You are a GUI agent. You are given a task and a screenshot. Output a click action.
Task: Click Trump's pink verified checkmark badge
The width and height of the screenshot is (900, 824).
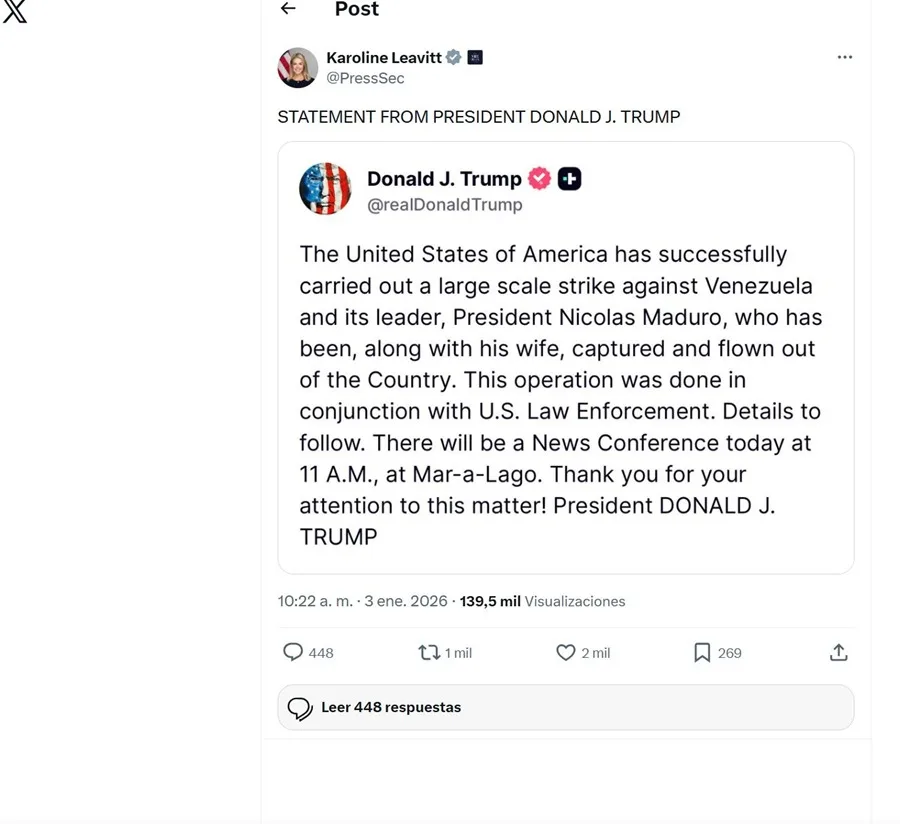click(539, 178)
